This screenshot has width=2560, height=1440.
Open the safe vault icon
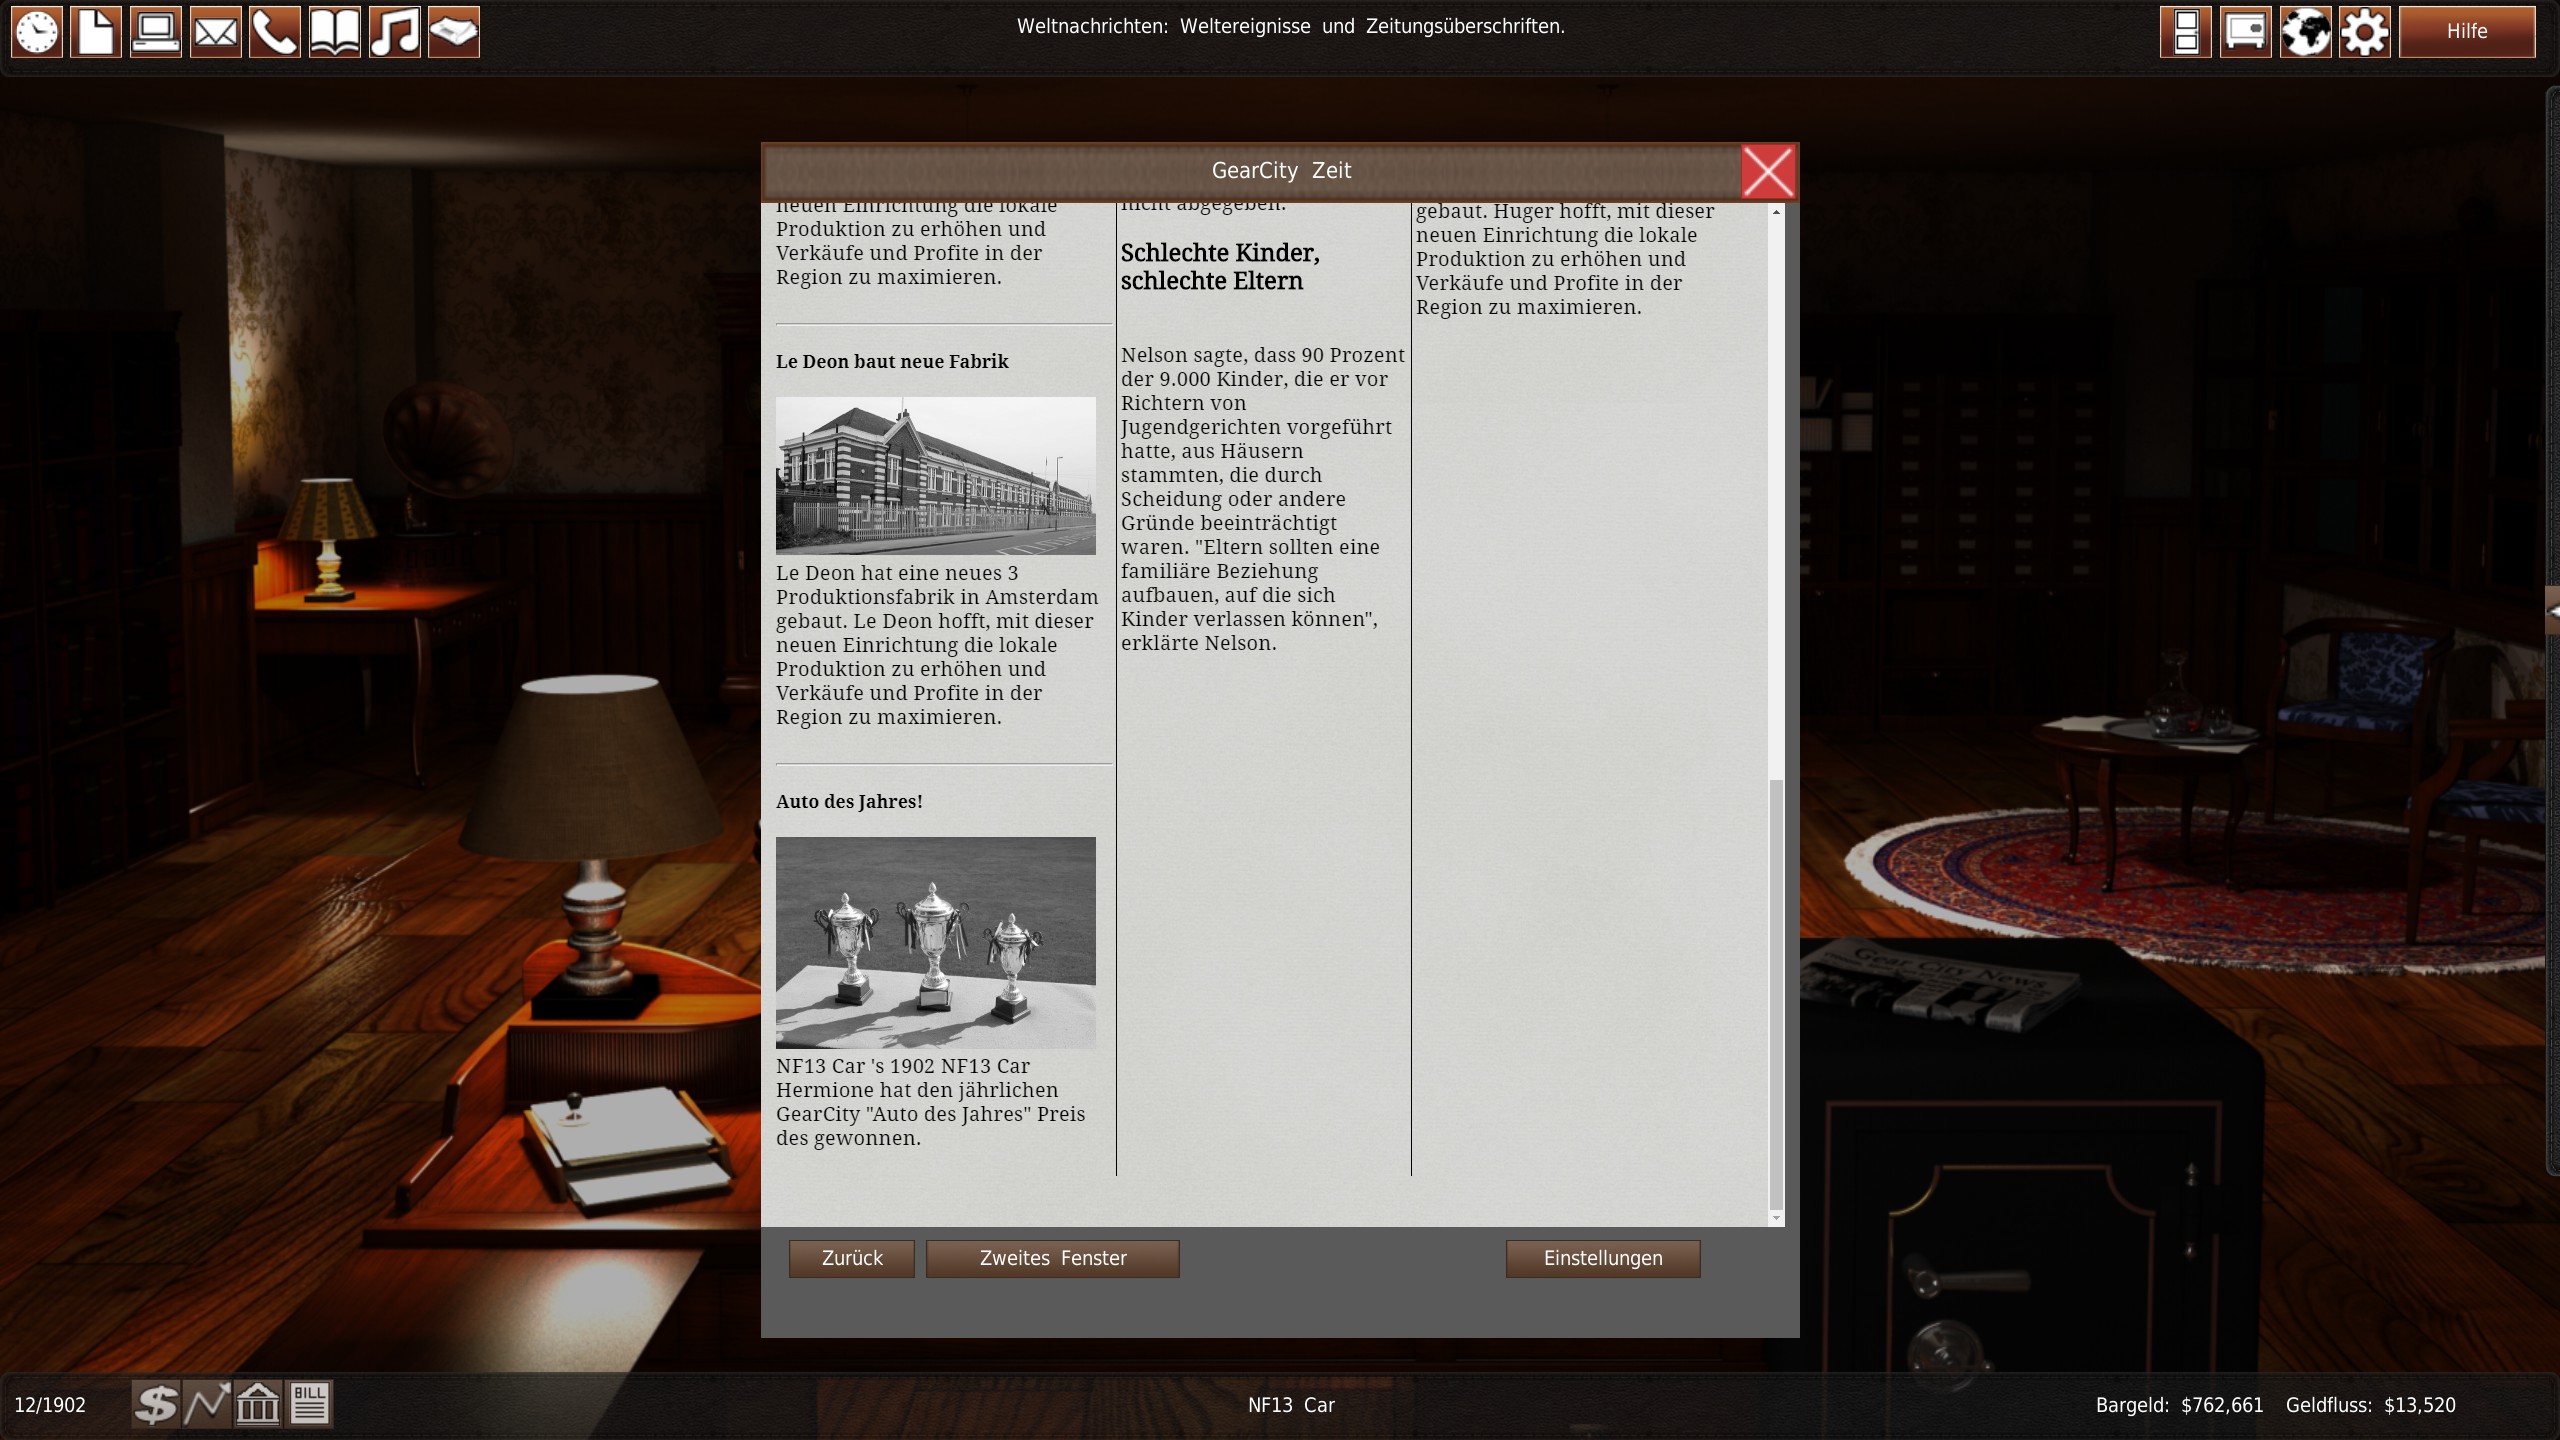[2246, 32]
